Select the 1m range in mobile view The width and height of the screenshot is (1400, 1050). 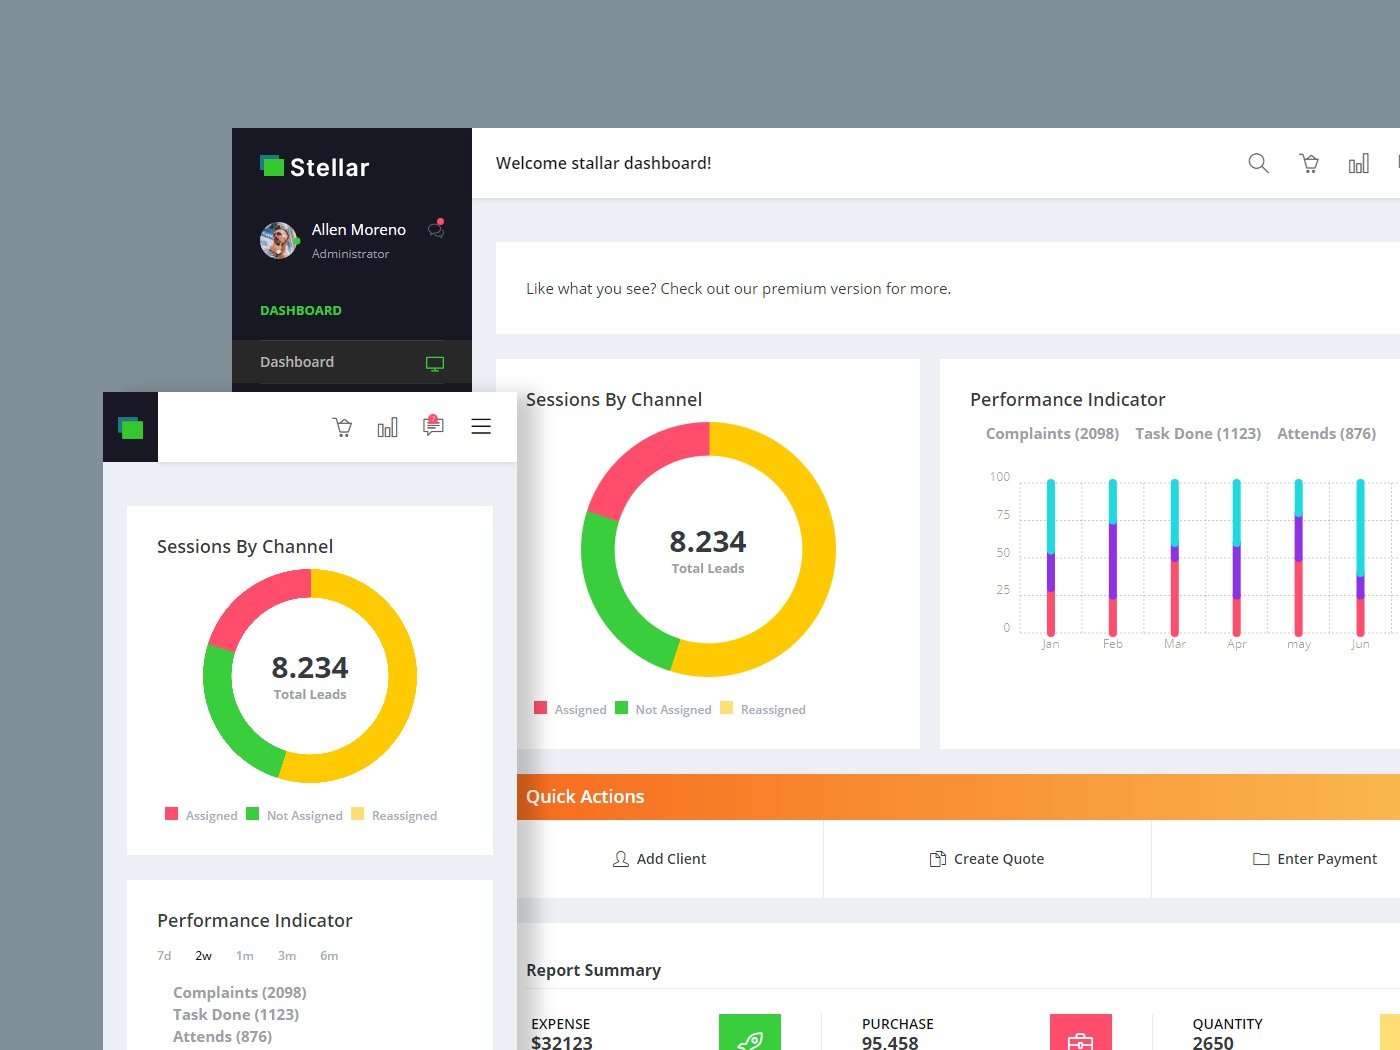pyautogui.click(x=245, y=956)
